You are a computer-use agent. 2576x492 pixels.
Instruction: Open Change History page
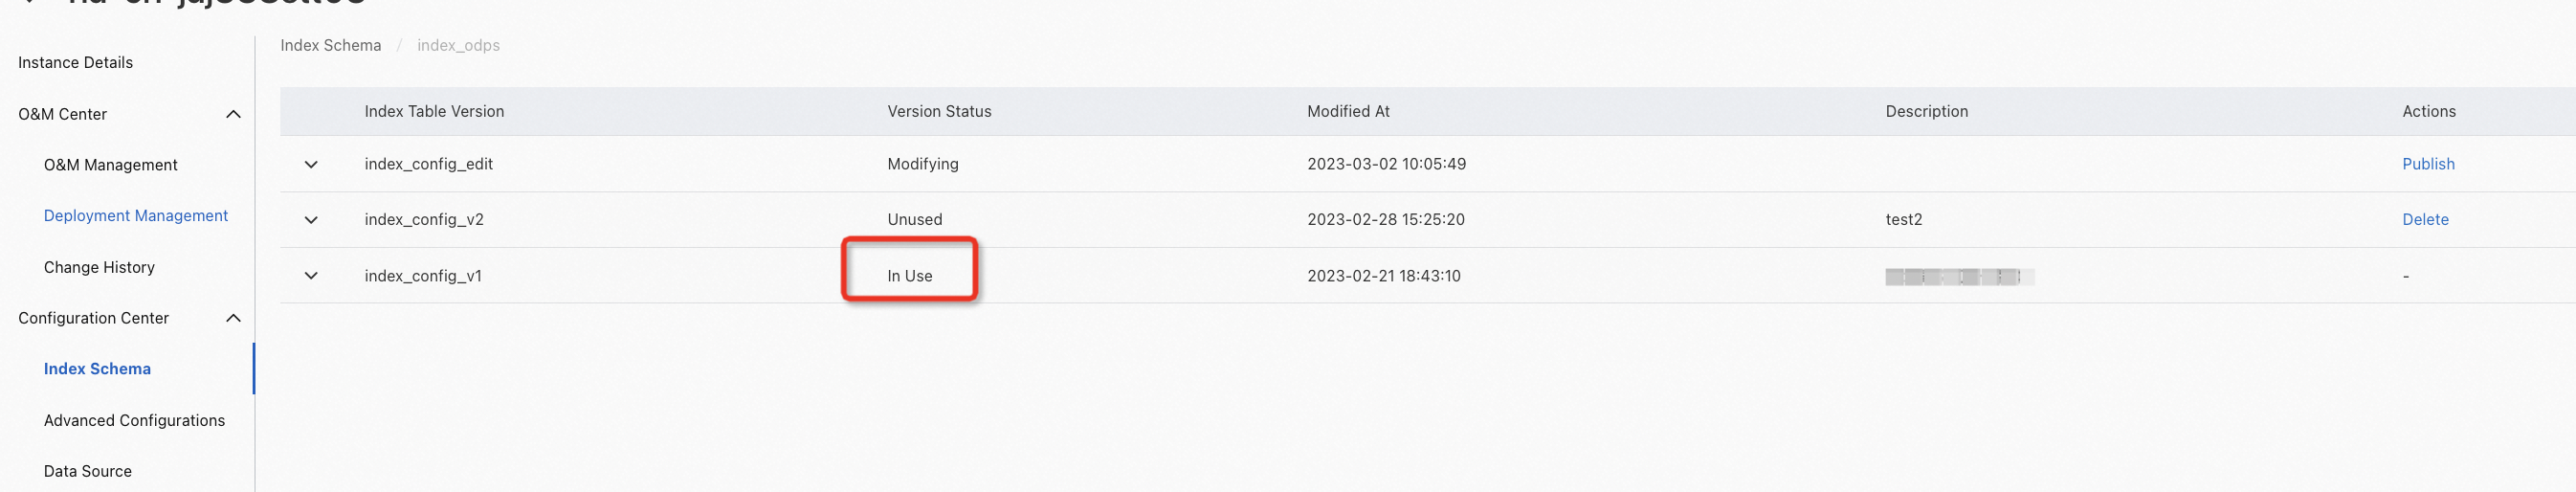tap(99, 267)
